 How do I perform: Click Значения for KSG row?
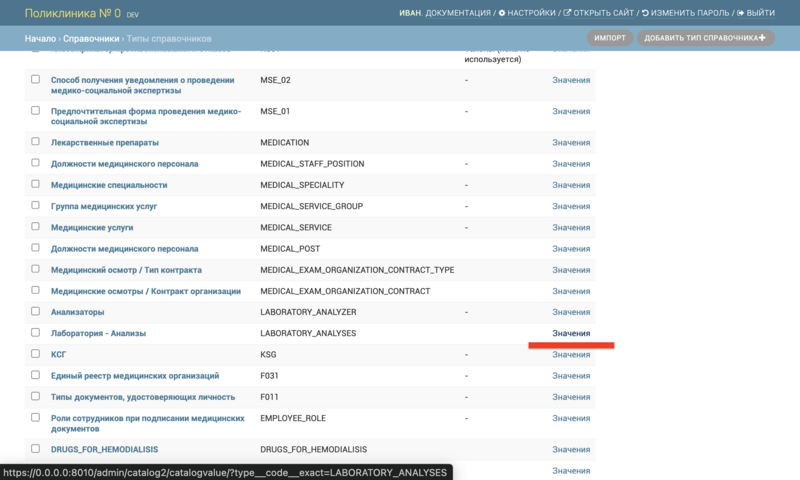(x=571, y=355)
